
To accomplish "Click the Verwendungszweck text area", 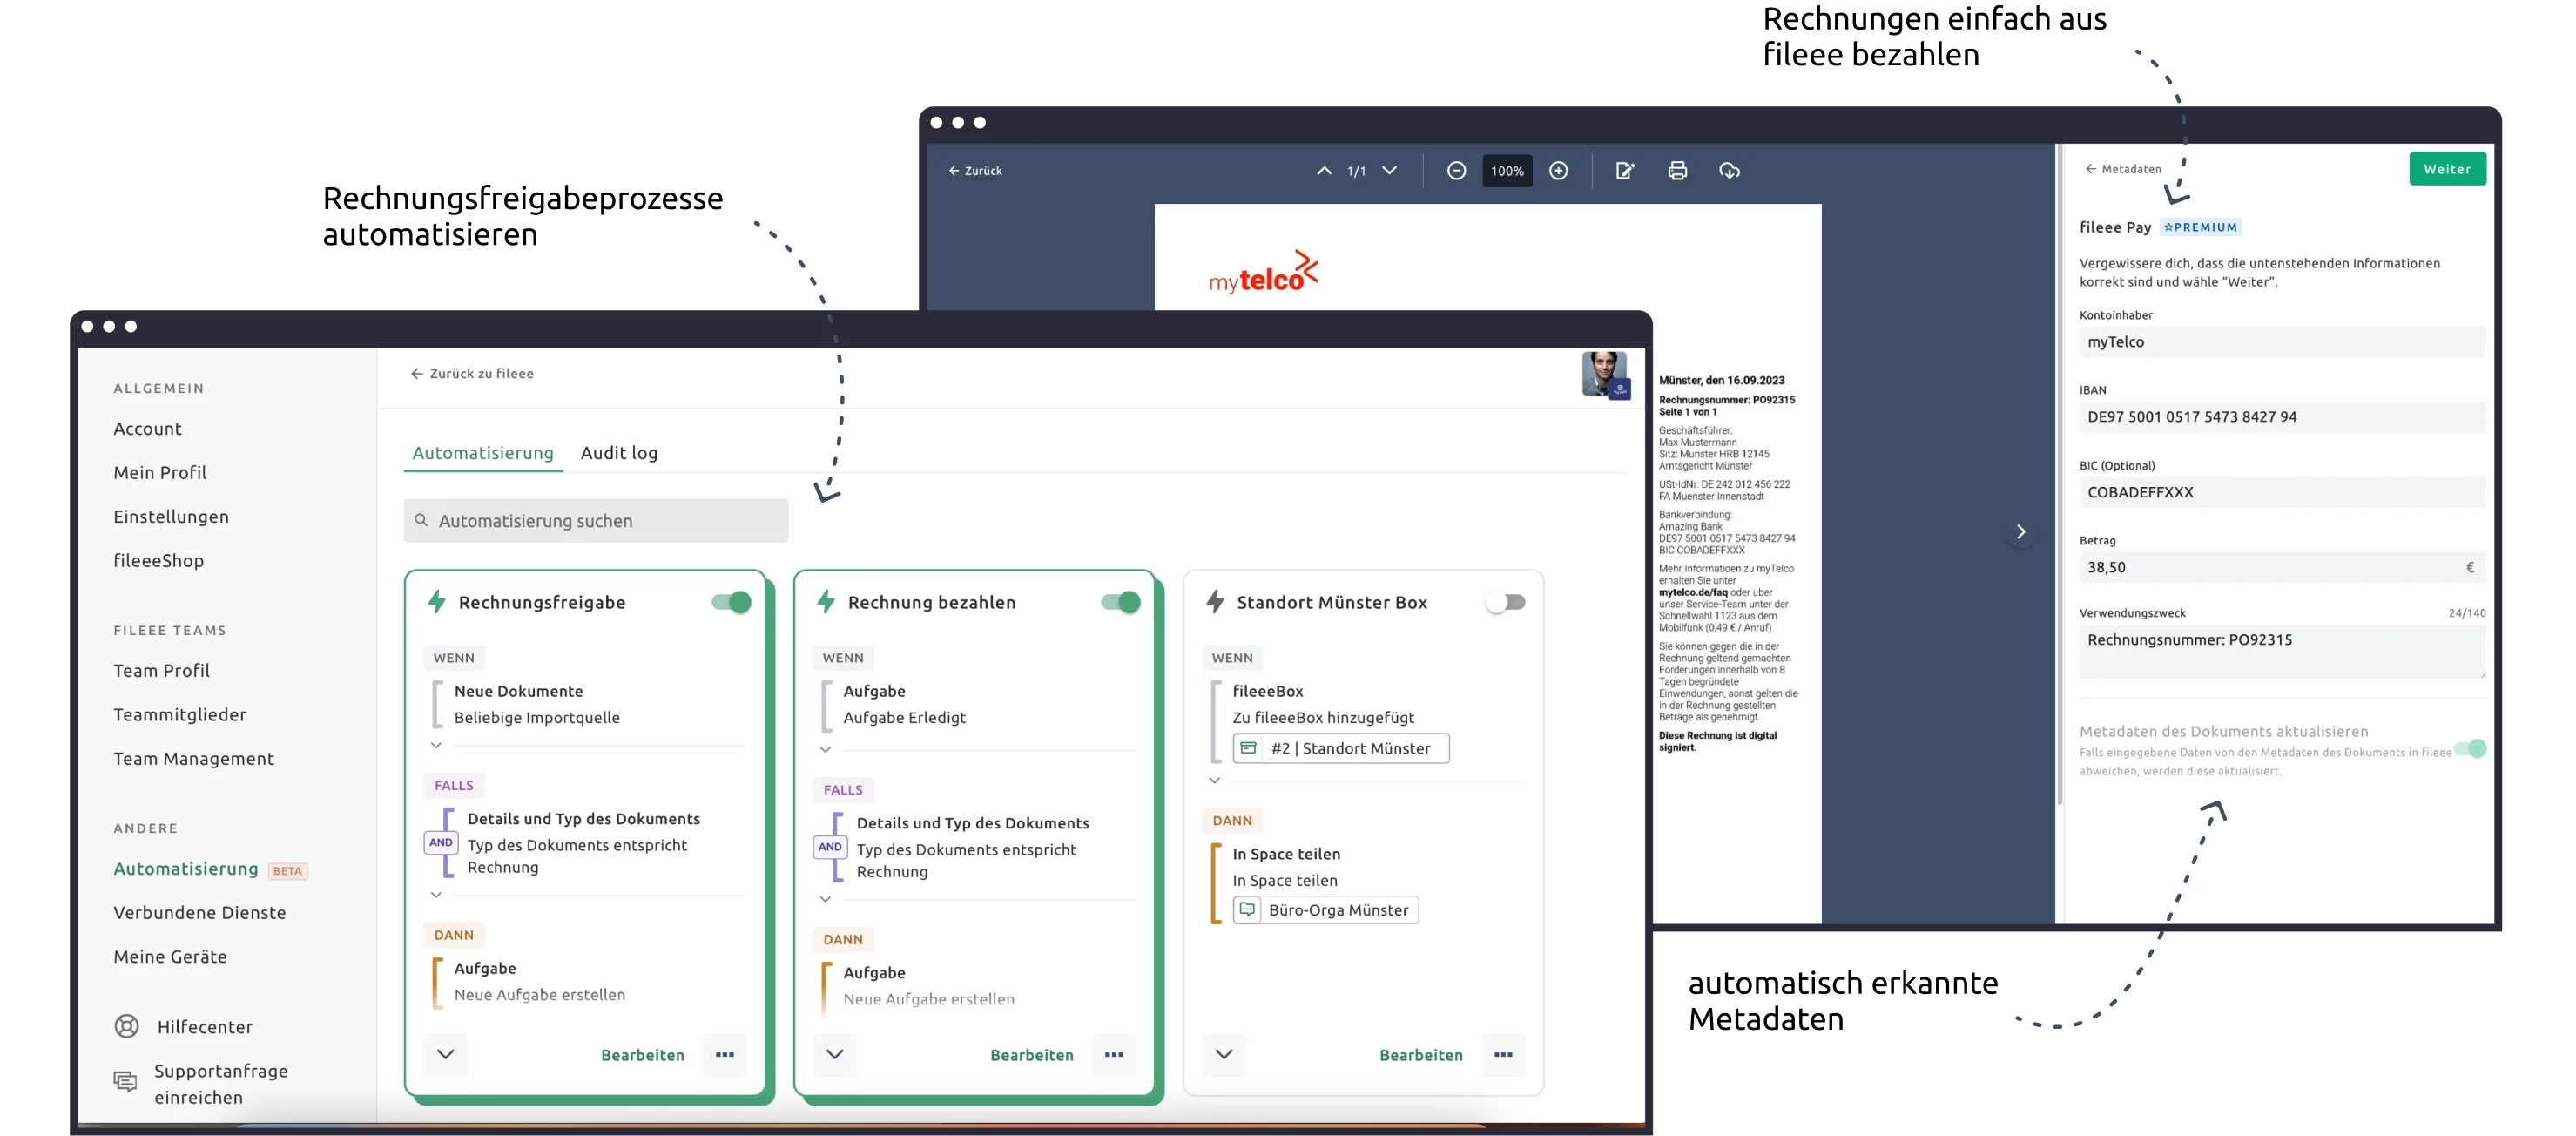I will 2282,651.
